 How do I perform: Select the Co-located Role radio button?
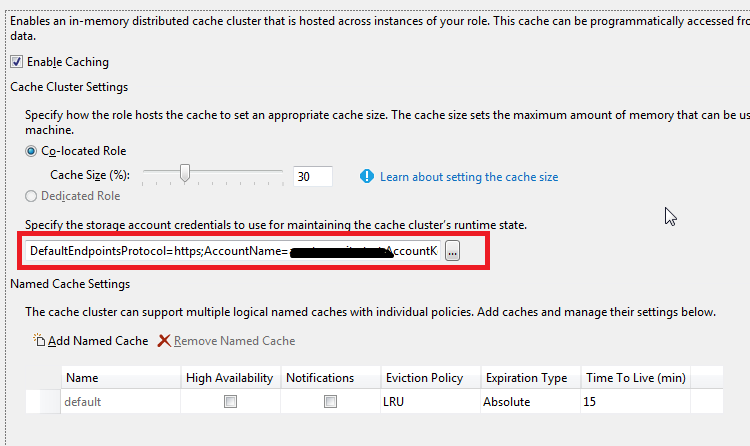coord(31,151)
